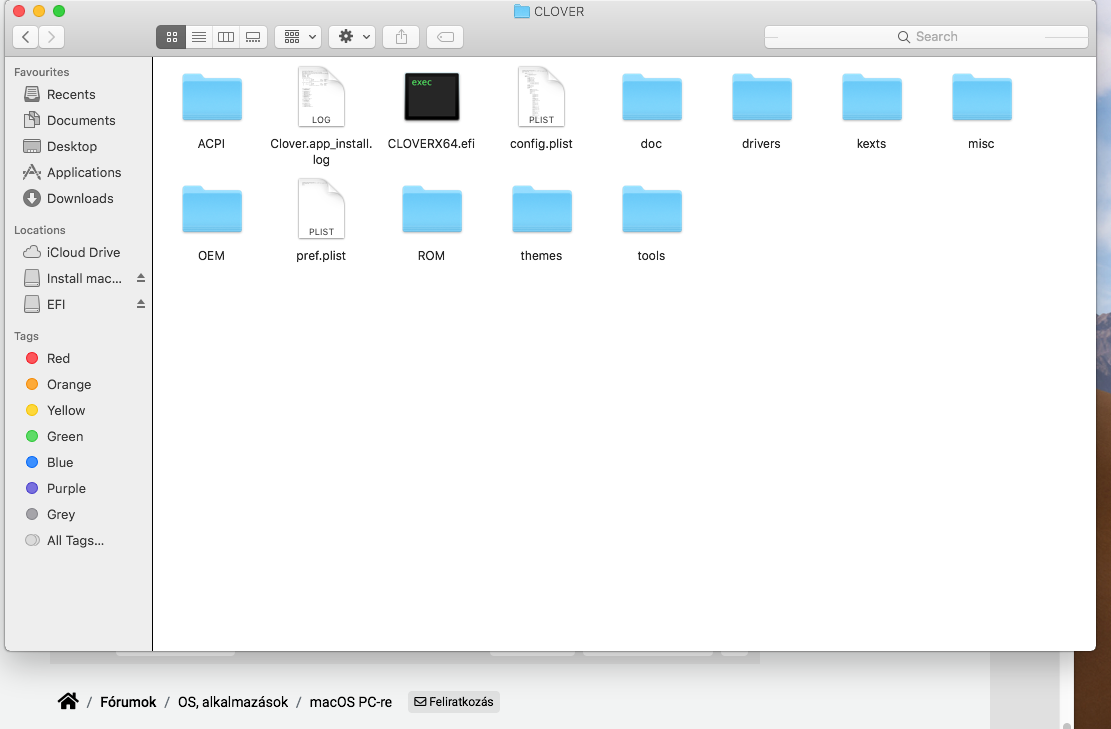Open the ROM folder
This screenshot has width=1111, height=729.
(x=432, y=209)
